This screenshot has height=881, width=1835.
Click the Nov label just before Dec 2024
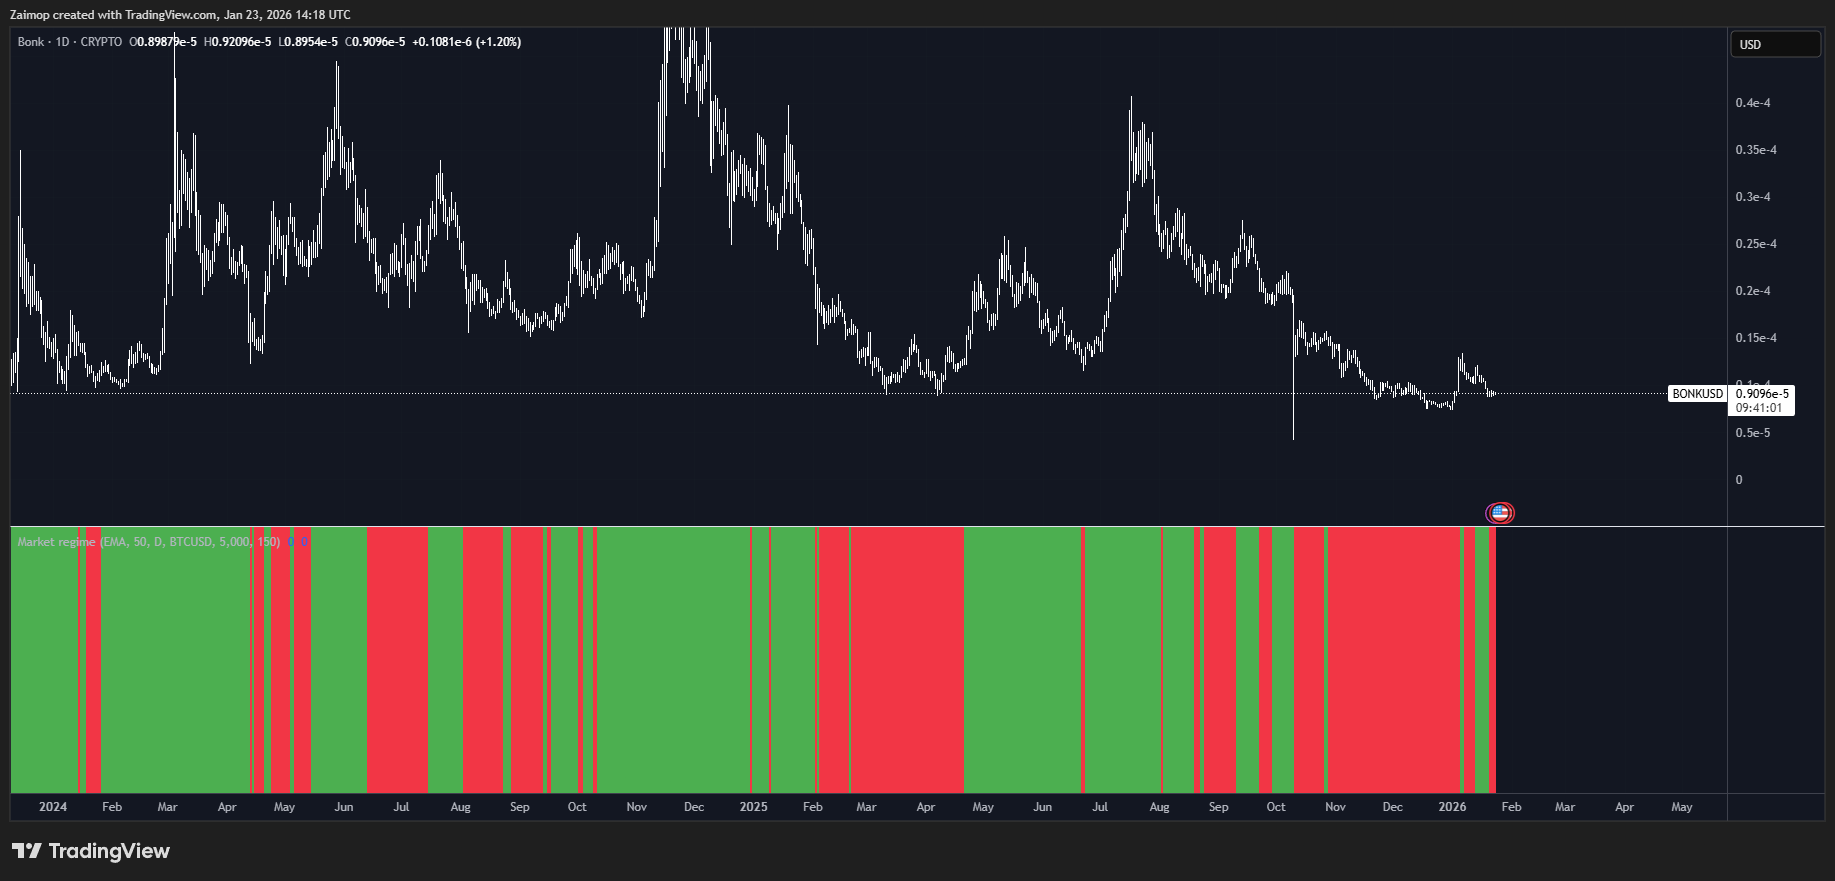pyautogui.click(x=637, y=807)
